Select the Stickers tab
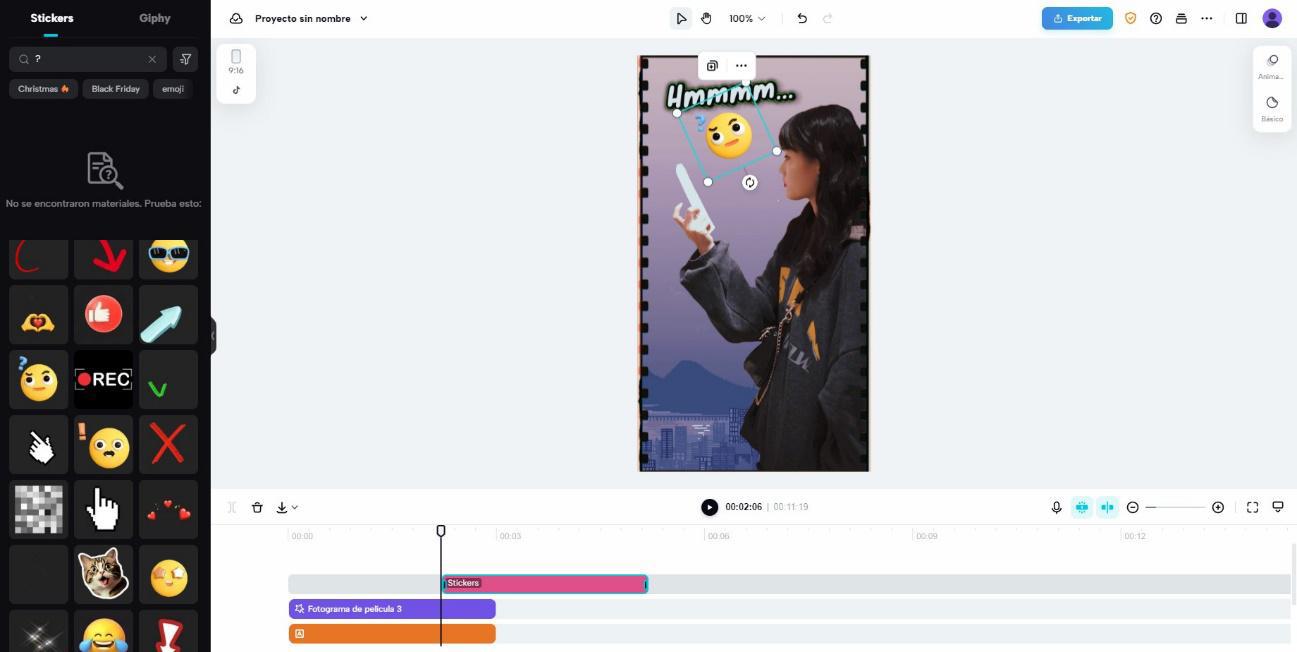Screen dimensions: 1297x652 click(x=52, y=18)
